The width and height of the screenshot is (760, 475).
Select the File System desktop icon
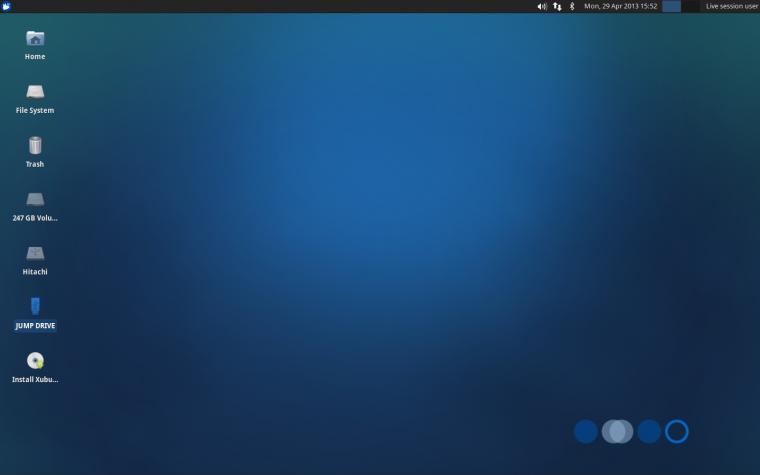point(35,92)
